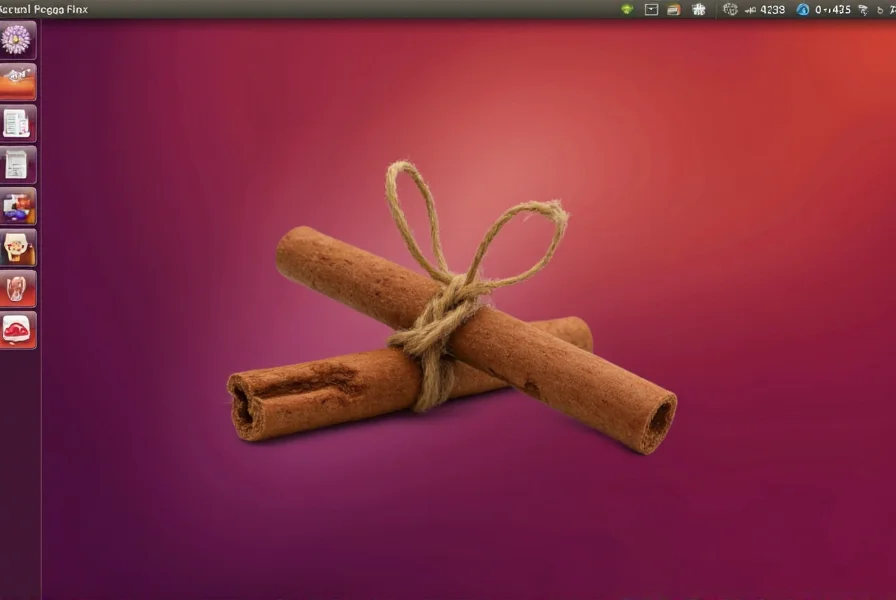Open the white documents launcher icon
Viewport: 896px width, 600px height.
coord(17,123)
